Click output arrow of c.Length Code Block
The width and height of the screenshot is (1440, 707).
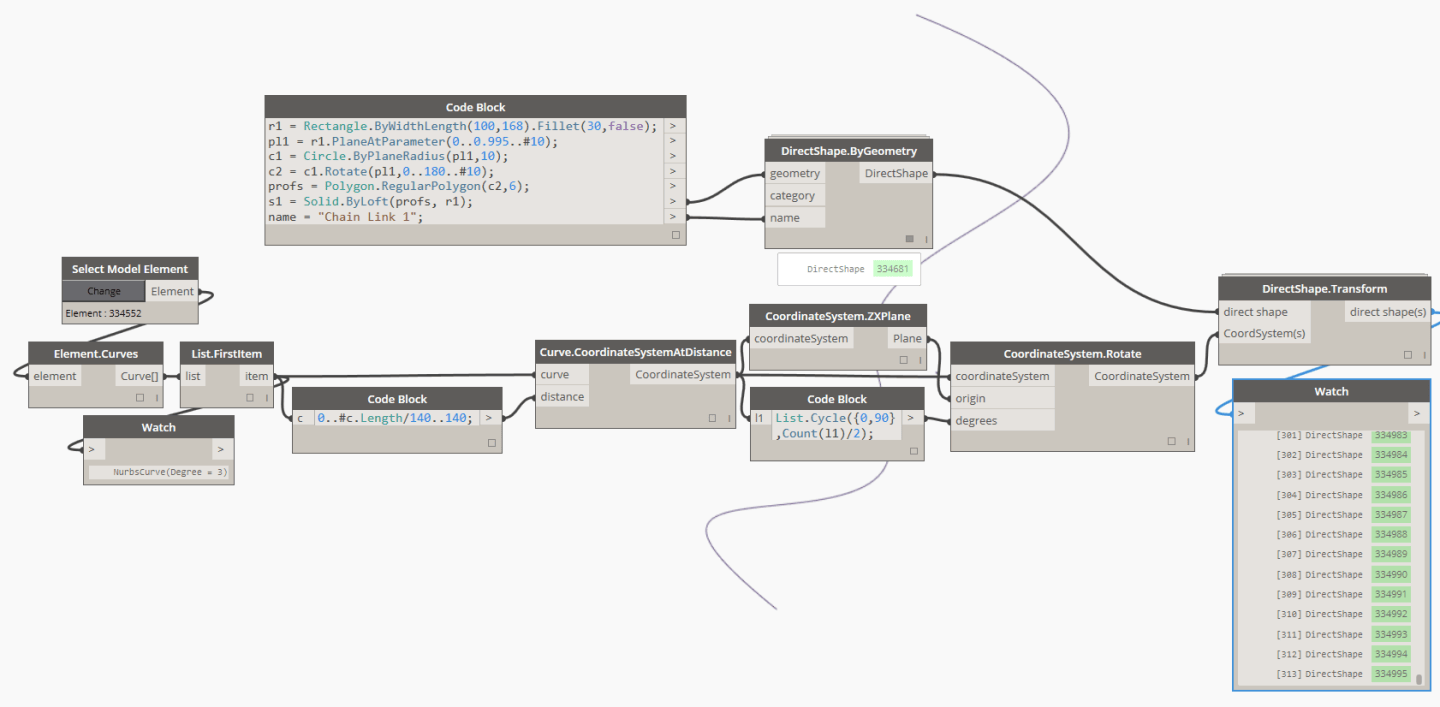coord(488,418)
